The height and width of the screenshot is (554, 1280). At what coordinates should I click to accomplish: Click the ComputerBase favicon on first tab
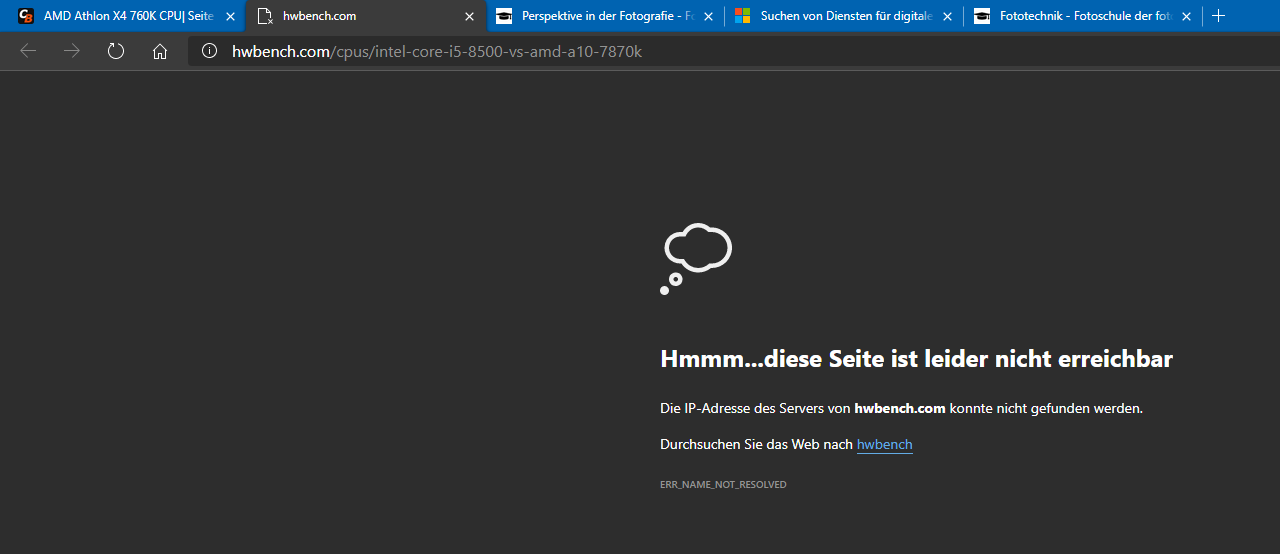click(27, 16)
